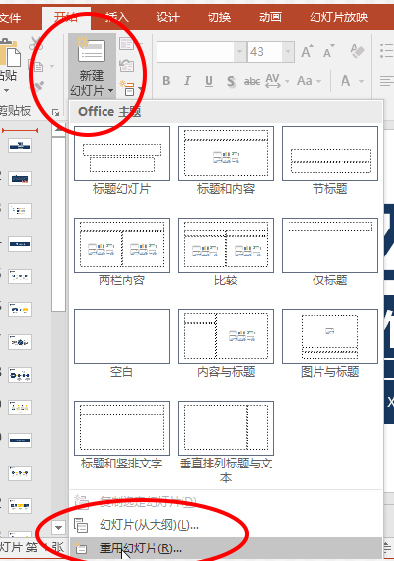Viewport: 394px width, 561px height.
Task: Toggle Bold formatting
Action: pos(166,81)
